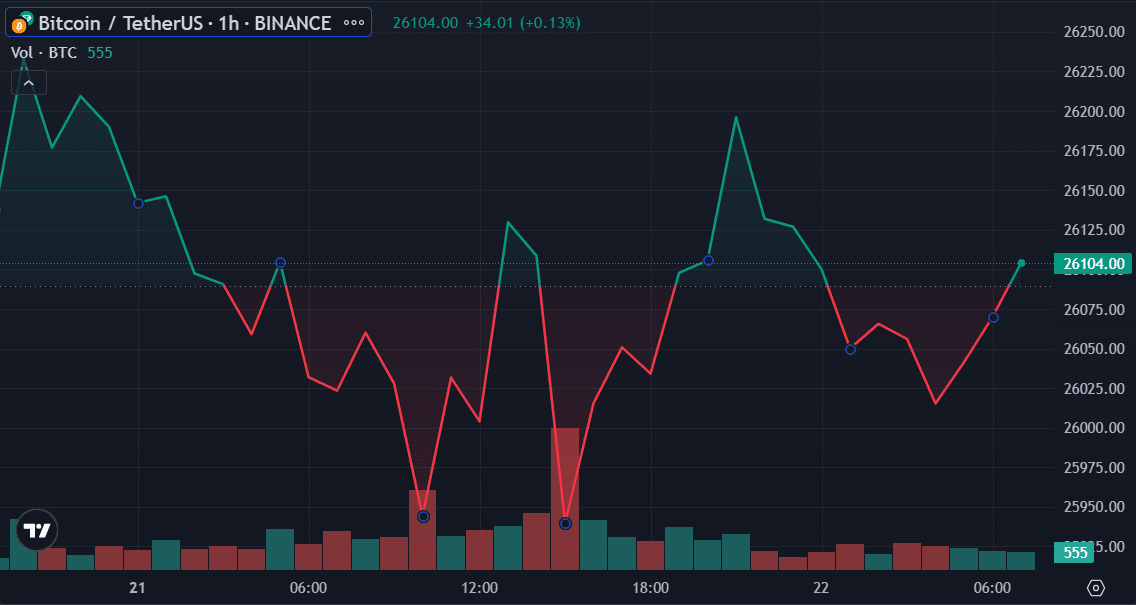Click the 26000.00 price scale label
This screenshot has width=1136, height=605.
coord(1094,428)
